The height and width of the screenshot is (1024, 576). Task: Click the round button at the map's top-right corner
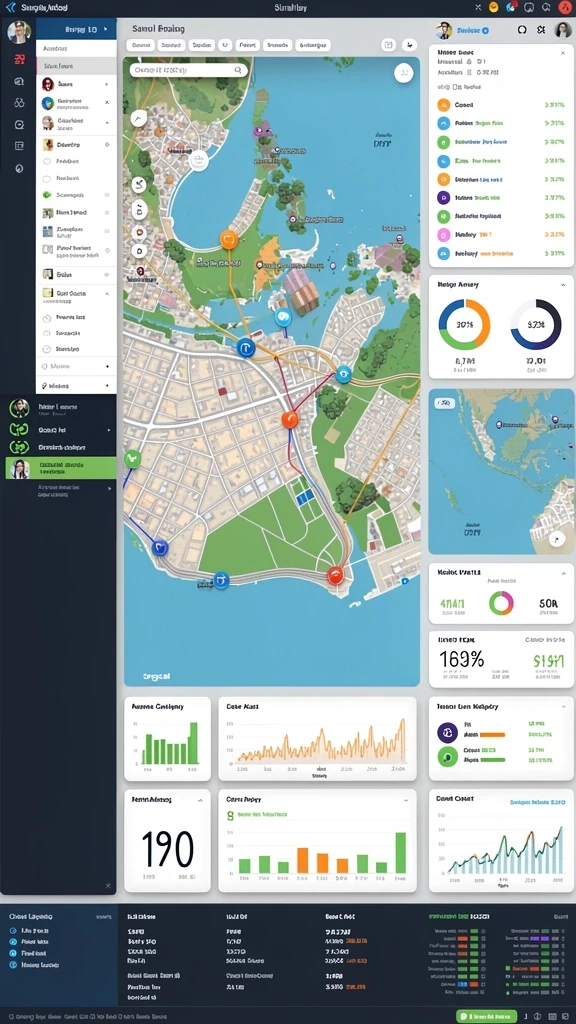(404, 72)
